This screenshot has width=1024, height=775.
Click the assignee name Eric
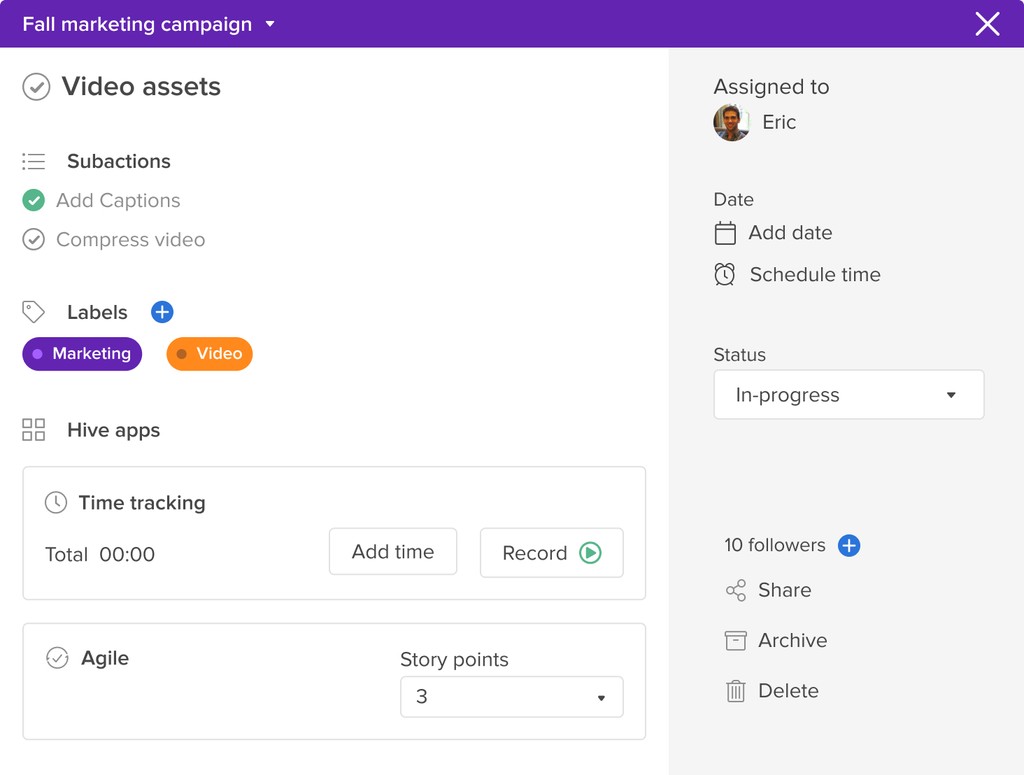(779, 122)
